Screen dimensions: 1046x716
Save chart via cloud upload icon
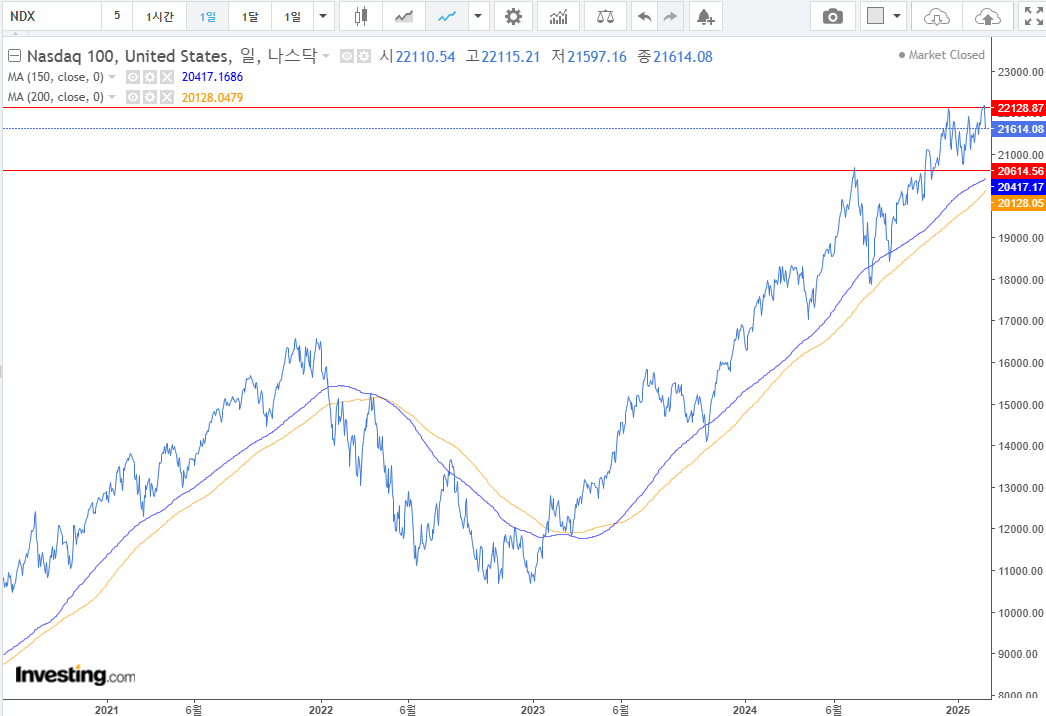tap(988, 16)
